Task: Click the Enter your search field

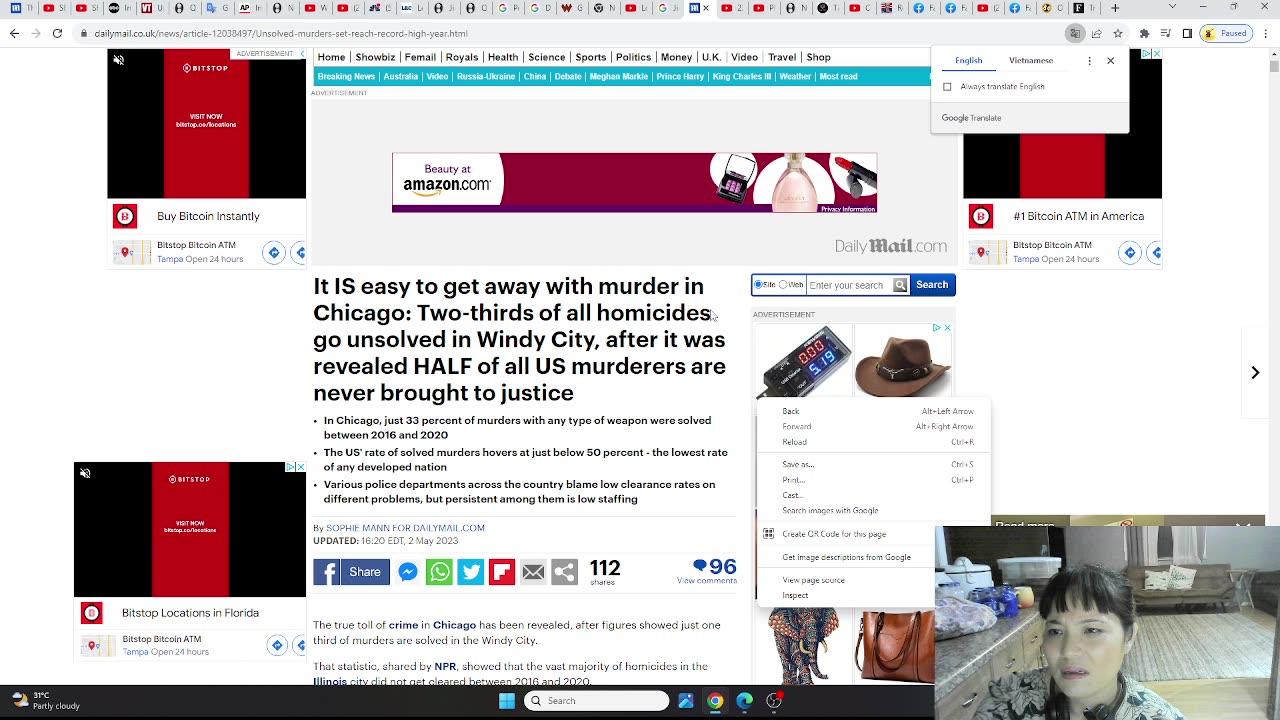Action: pyautogui.click(x=849, y=285)
